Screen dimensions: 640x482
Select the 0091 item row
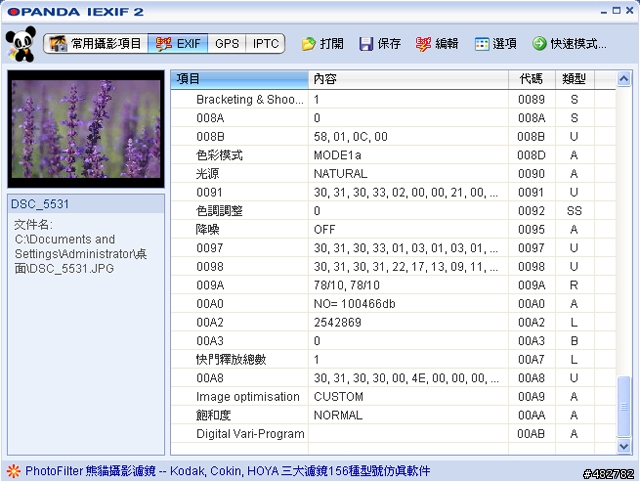pyautogui.click(x=393, y=192)
